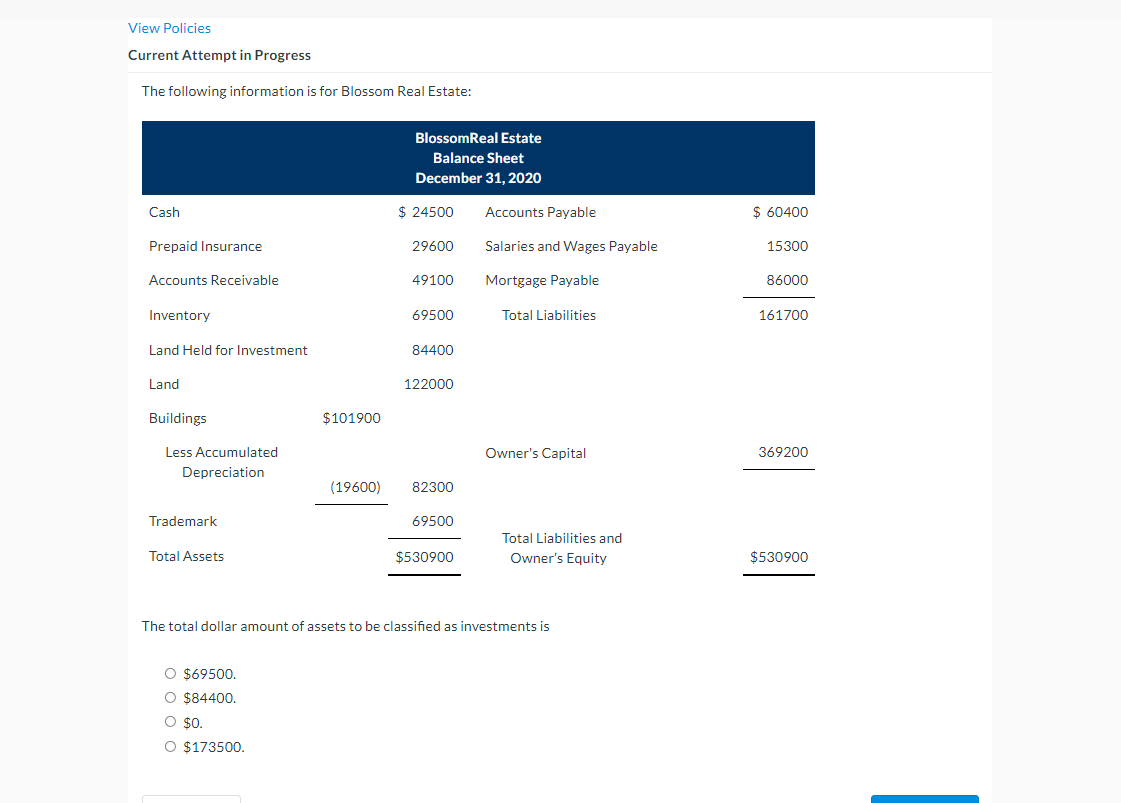
Task: Select the $0 answer option
Action: click(x=170, y=721)
